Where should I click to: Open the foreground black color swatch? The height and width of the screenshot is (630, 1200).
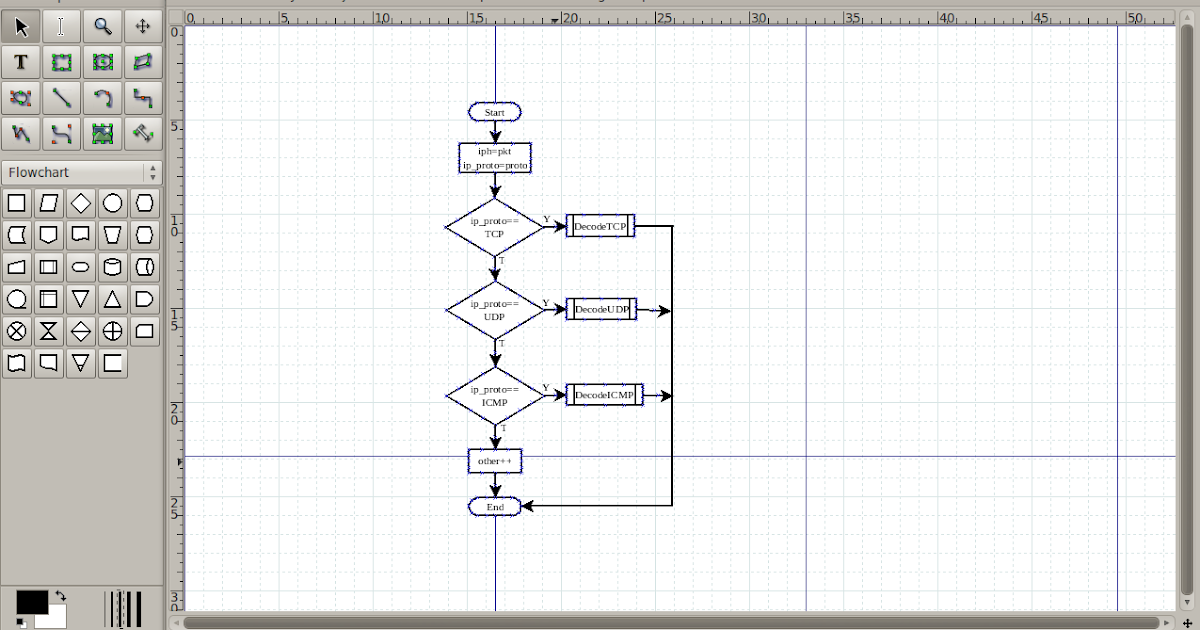31,602
